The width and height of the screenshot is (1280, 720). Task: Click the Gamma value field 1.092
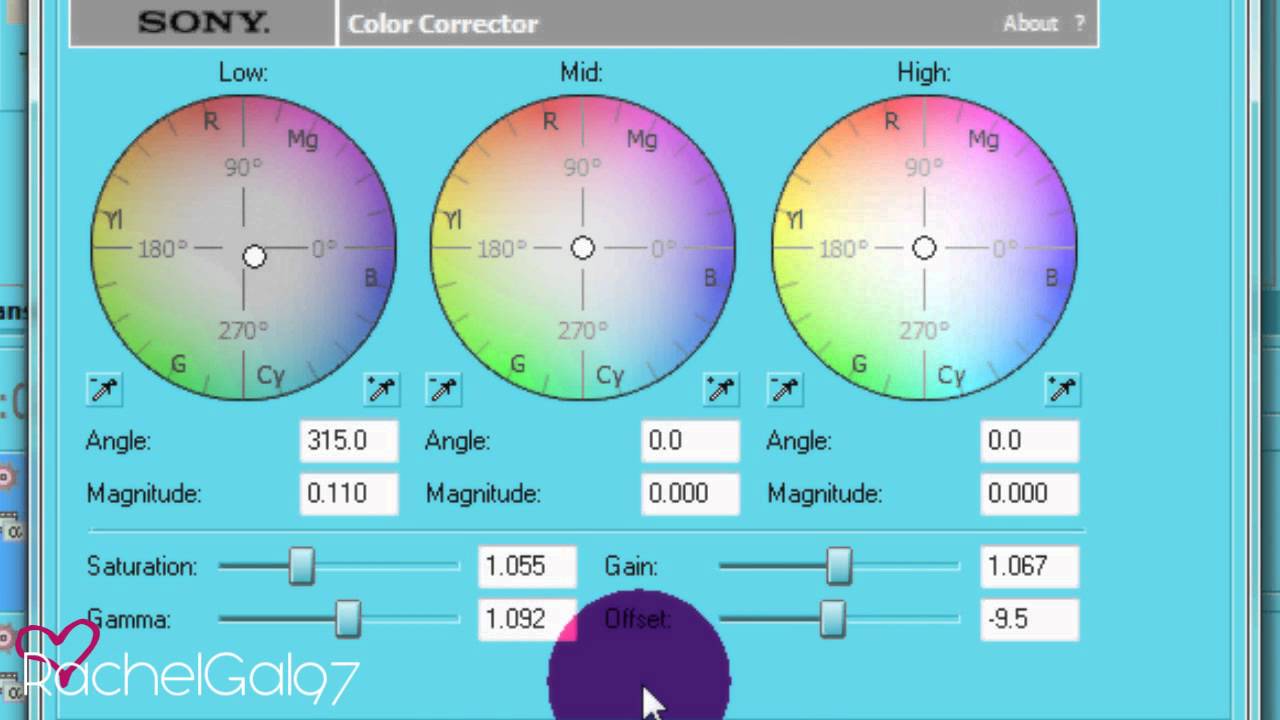point(527,619)
